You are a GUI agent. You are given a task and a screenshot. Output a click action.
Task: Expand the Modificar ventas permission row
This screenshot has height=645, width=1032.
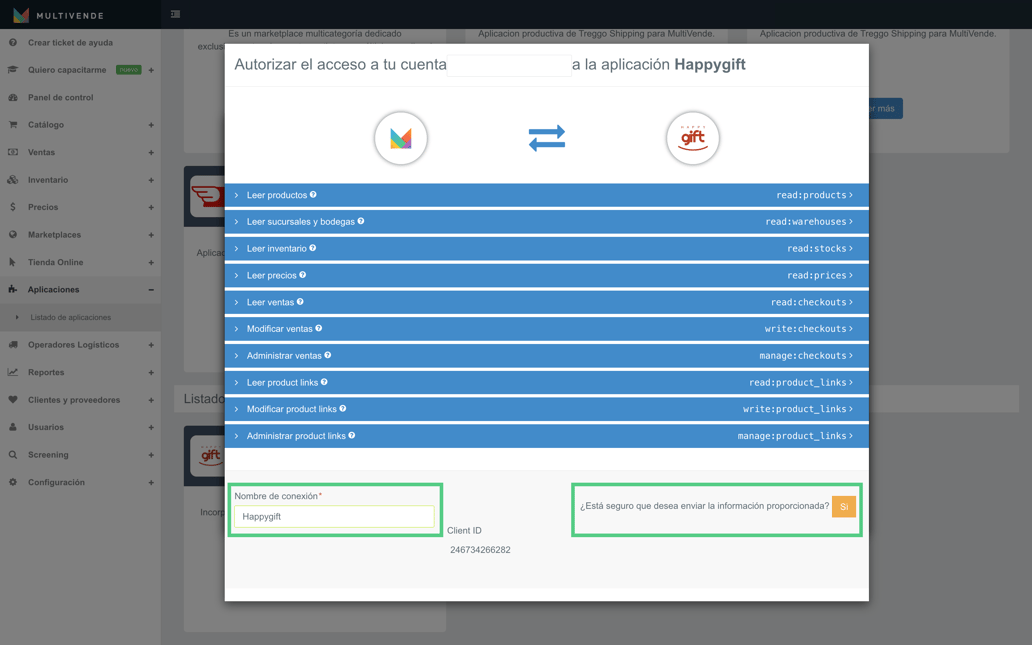click(546, 328)
